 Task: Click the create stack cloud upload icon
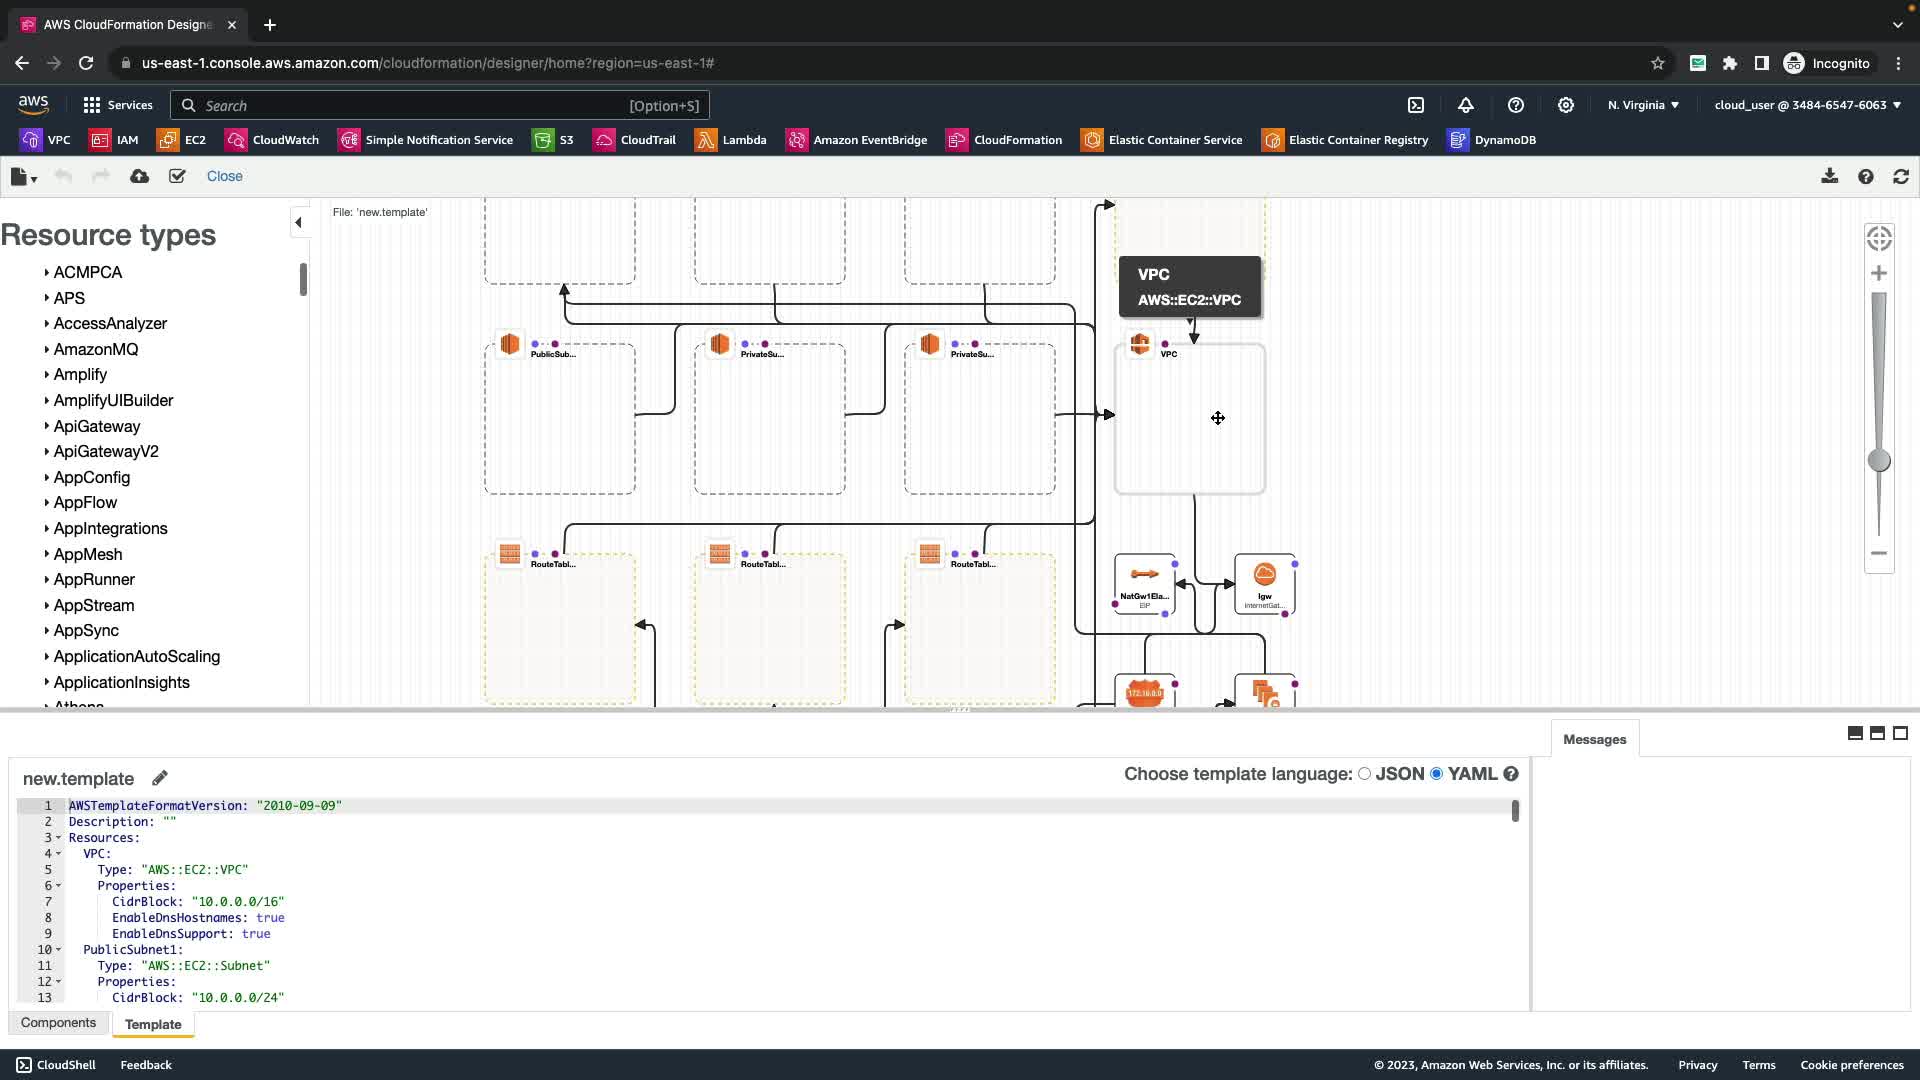point(139,176)
